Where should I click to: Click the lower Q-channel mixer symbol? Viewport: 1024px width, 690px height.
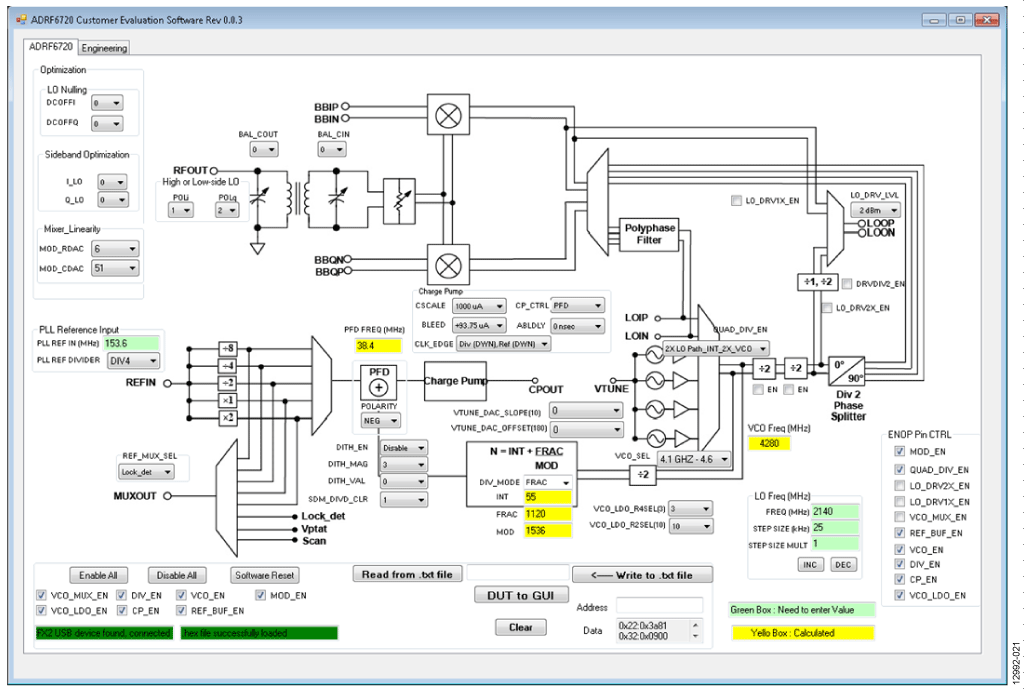448,265
